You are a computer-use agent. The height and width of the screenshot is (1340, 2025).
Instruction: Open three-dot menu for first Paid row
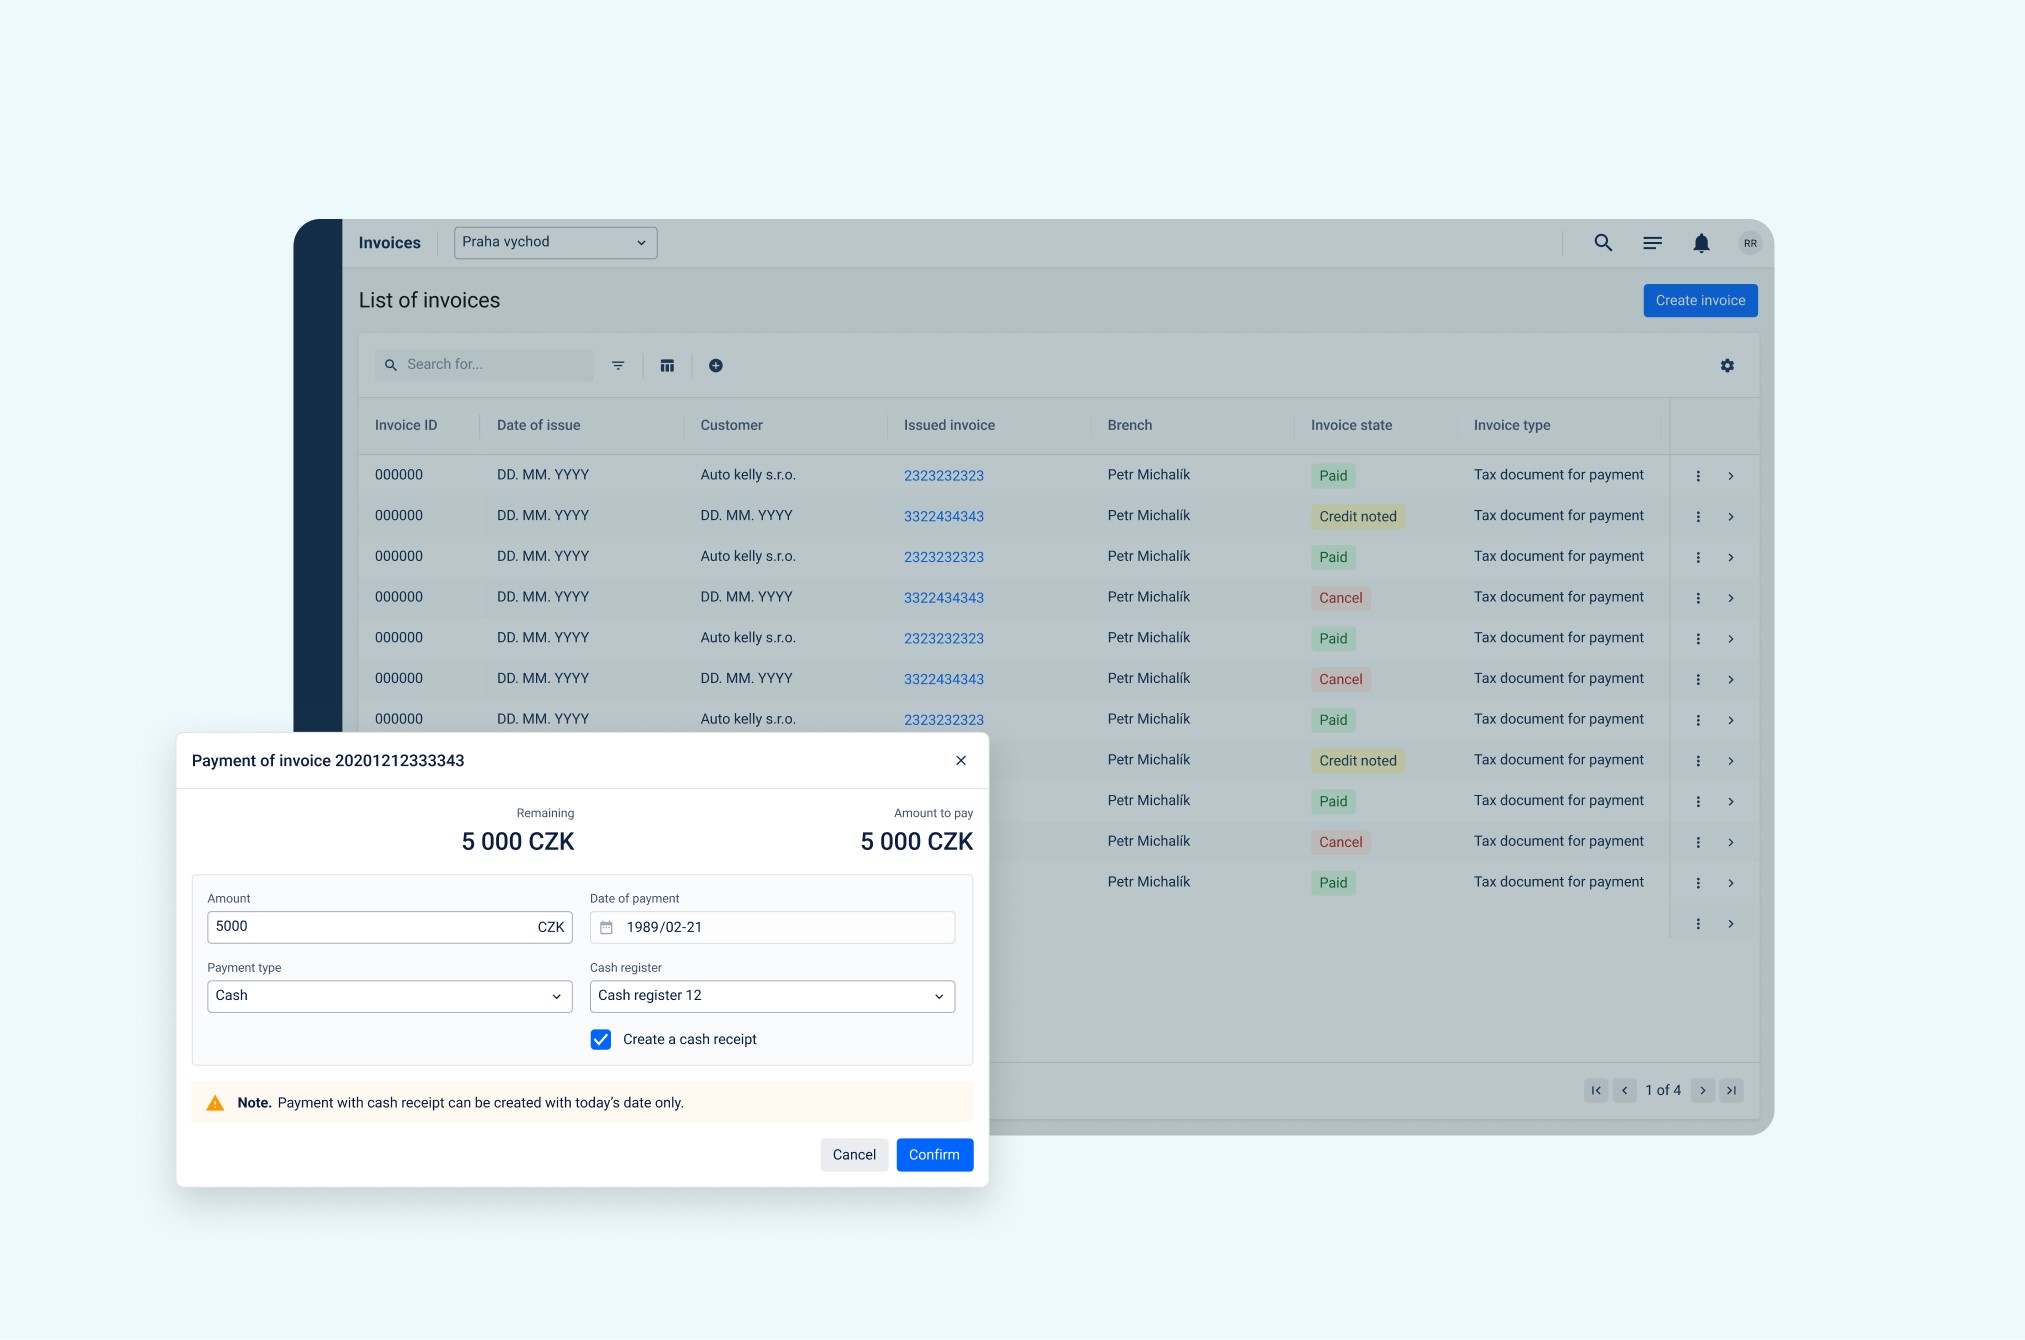tap(1698, 476)
